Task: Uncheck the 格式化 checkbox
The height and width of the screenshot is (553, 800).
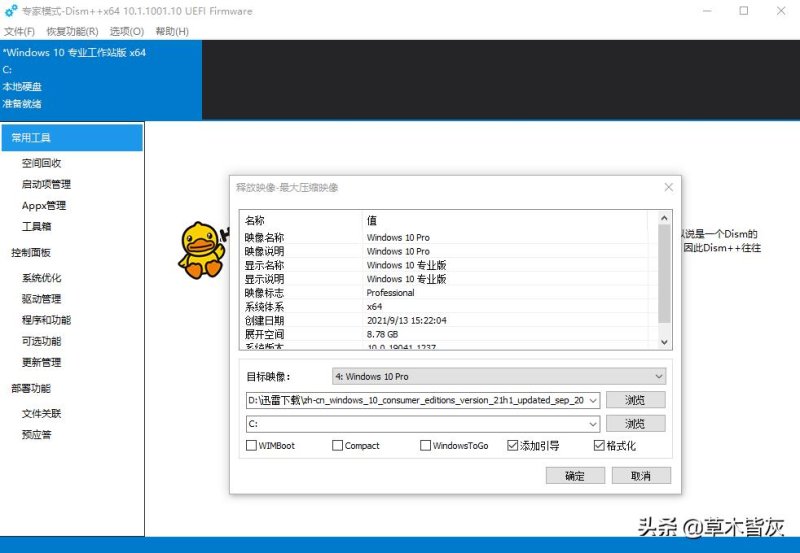Action: 600,446
